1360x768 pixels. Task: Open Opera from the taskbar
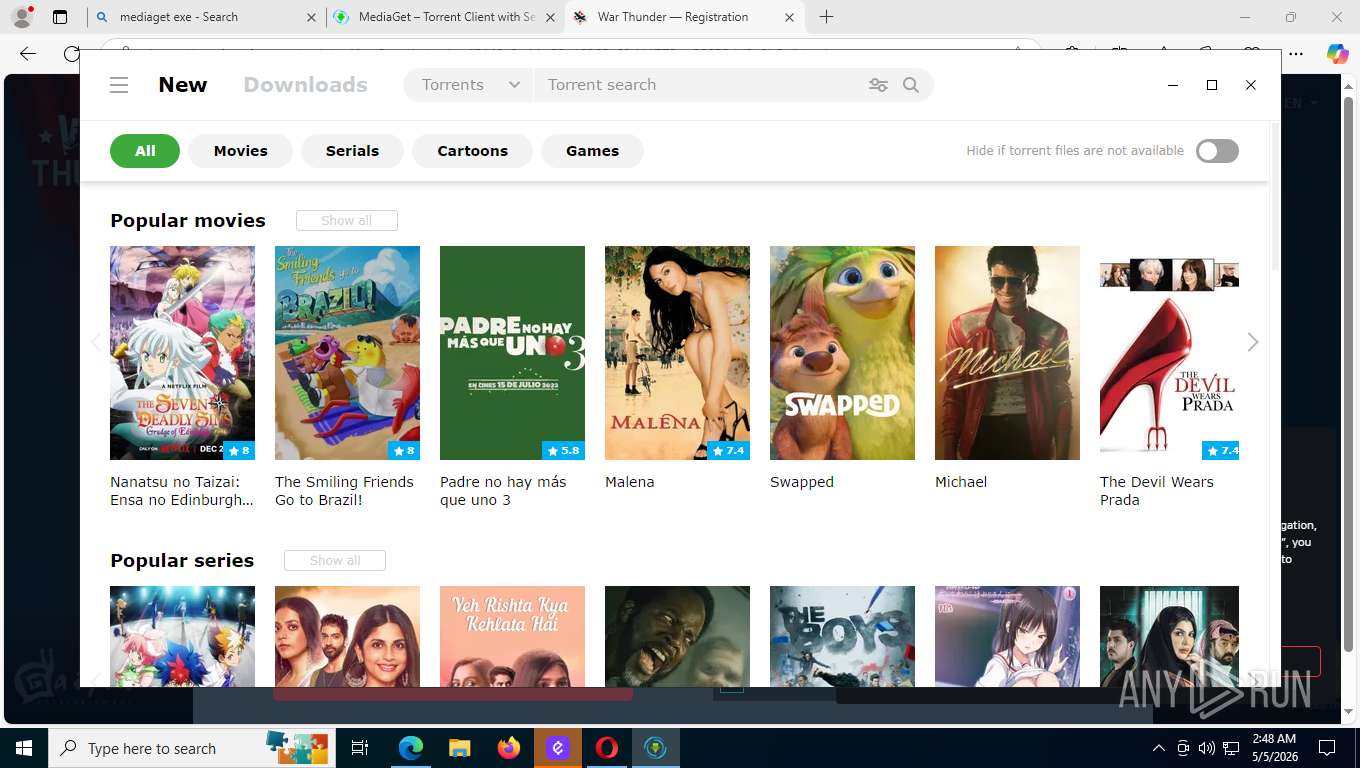point(607,748)
